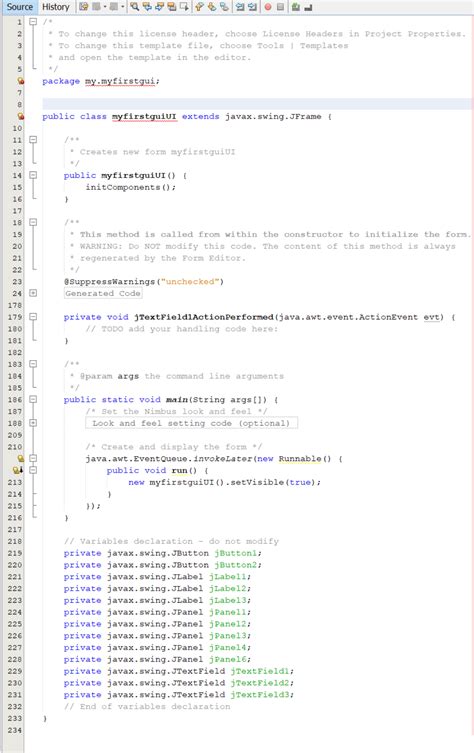Click 'main' in public static void line
The width and height of the screenshot is (474, 753).
pos(176,400)
